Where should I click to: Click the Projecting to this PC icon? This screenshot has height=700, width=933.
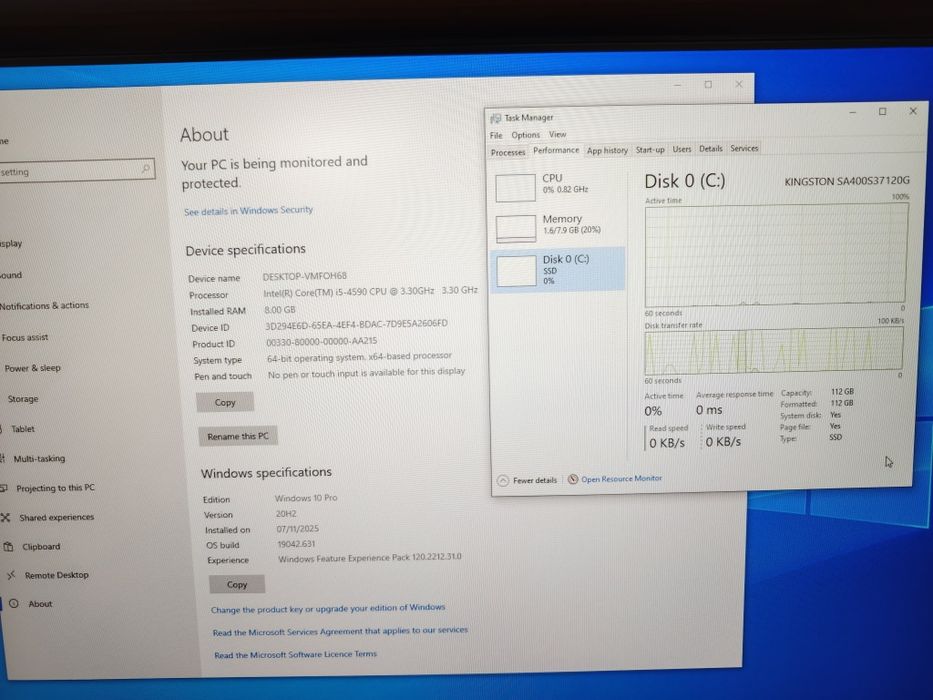pyautogui.click(x=4, y=488)
